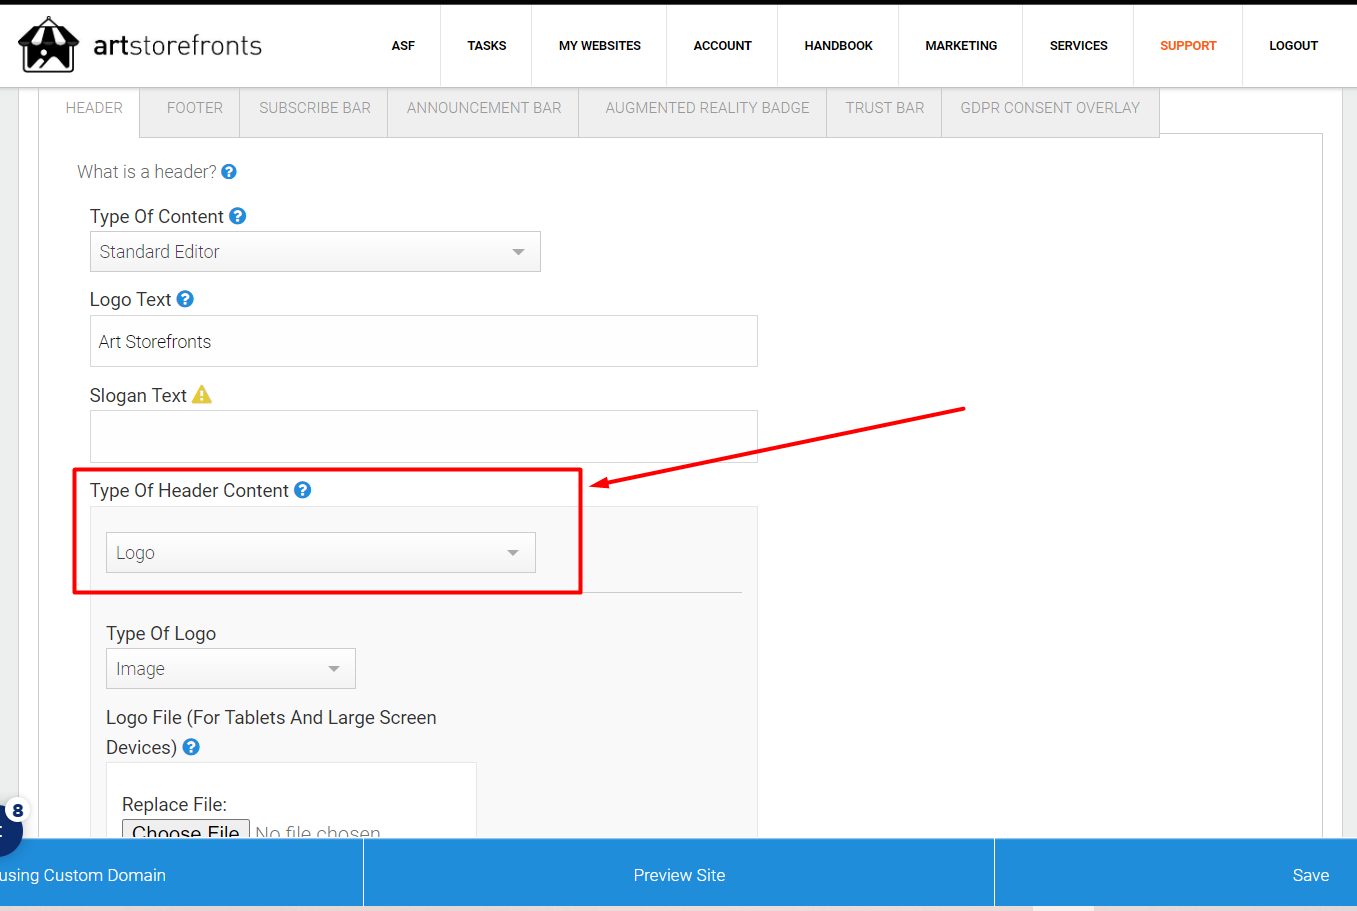
Task: Open My Websites in top navigation
Action: (600, 46)
